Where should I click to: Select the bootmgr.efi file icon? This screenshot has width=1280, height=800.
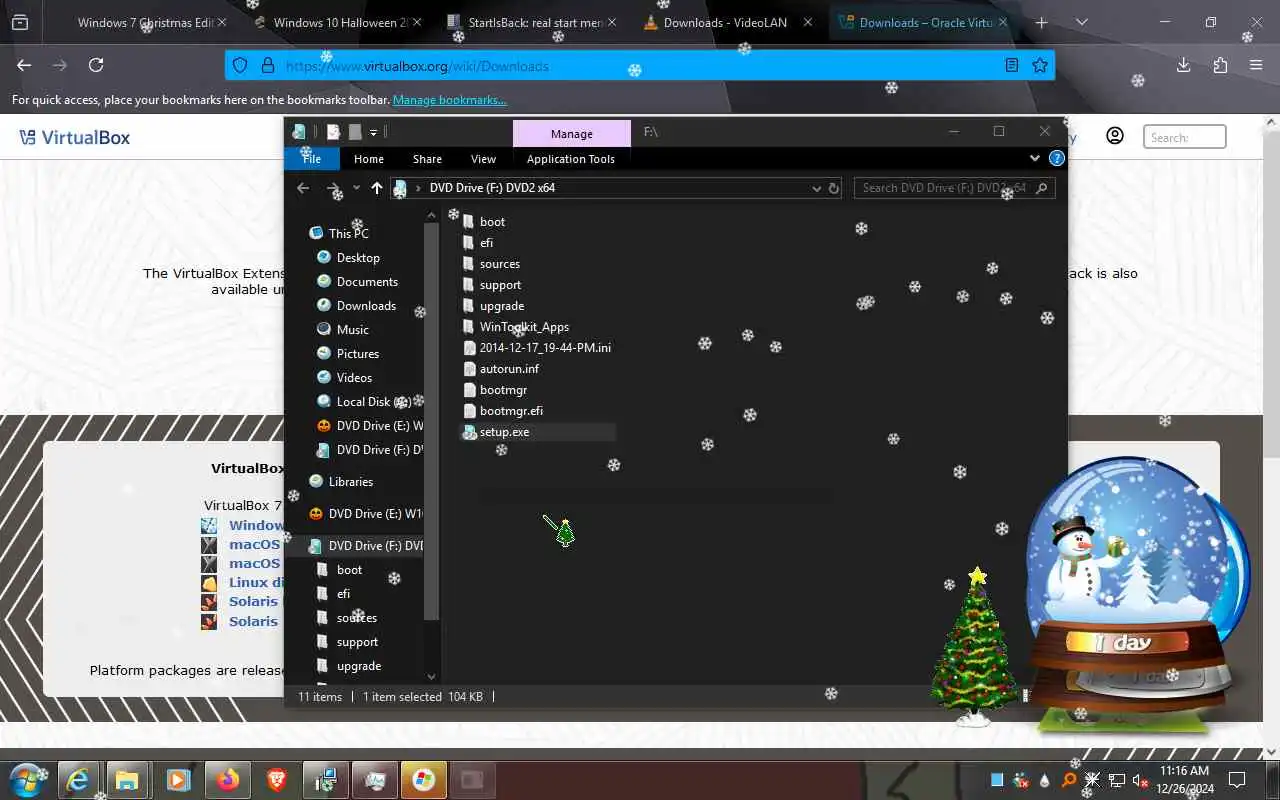coord(470,411)
